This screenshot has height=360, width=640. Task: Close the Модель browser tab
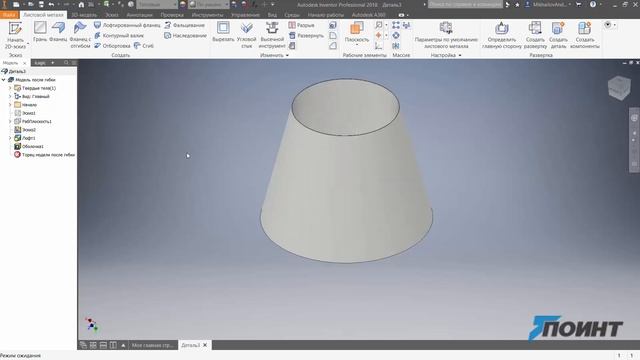[24, 63]
